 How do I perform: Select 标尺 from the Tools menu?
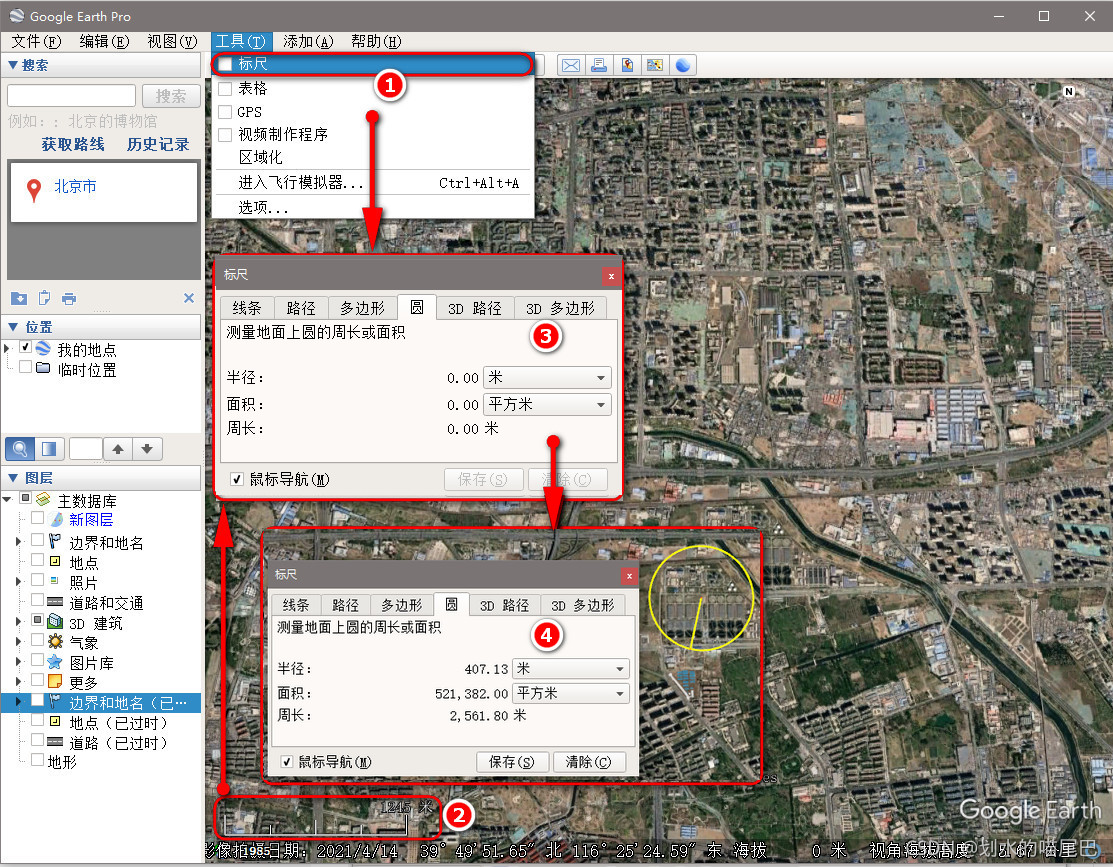point(373,65)
